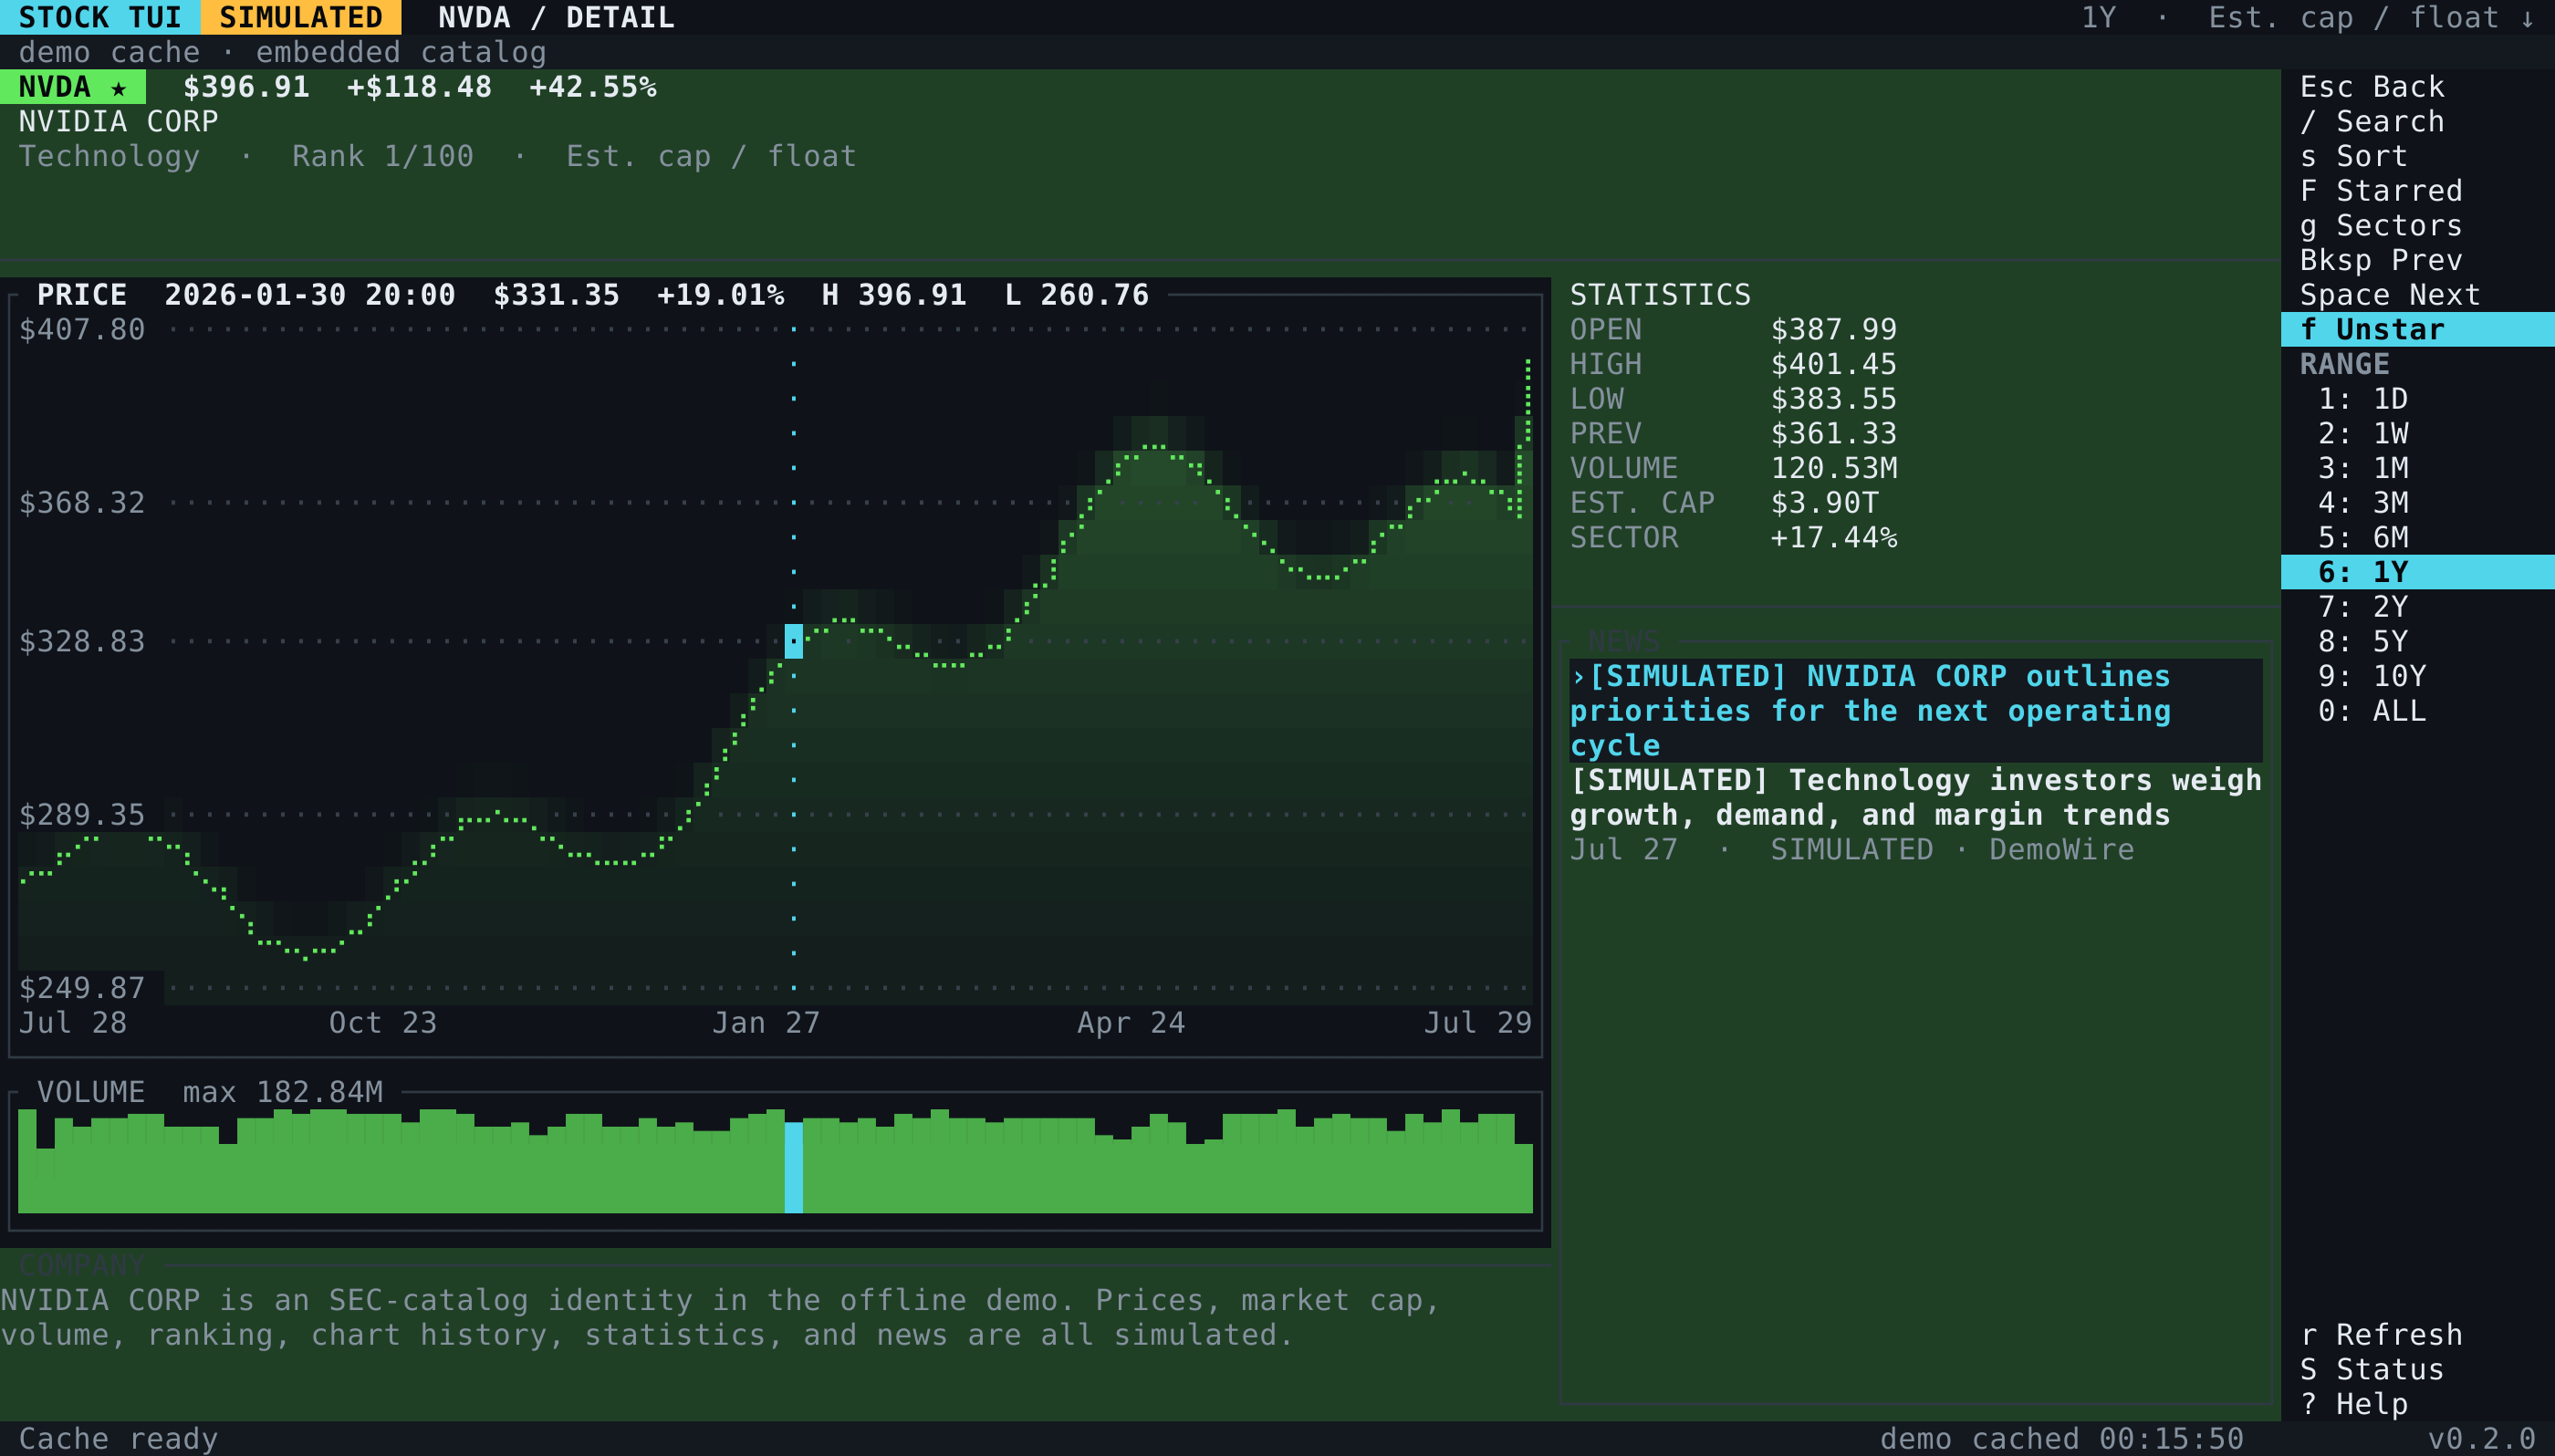This screenshot has width=2555, height=1456.
Task: Select the 2: 1W range
Action: pyautogui.click(x=2363, y=433)
